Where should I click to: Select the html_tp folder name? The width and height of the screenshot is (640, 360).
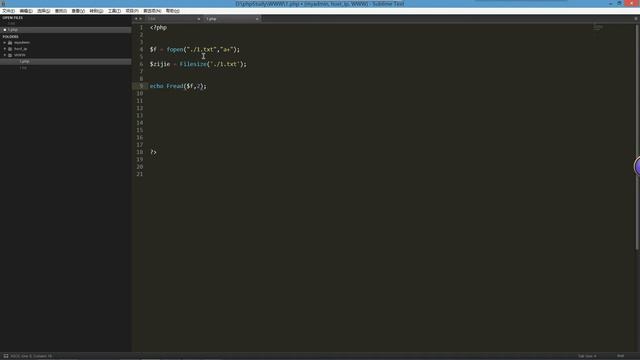(x=20, y=49)
